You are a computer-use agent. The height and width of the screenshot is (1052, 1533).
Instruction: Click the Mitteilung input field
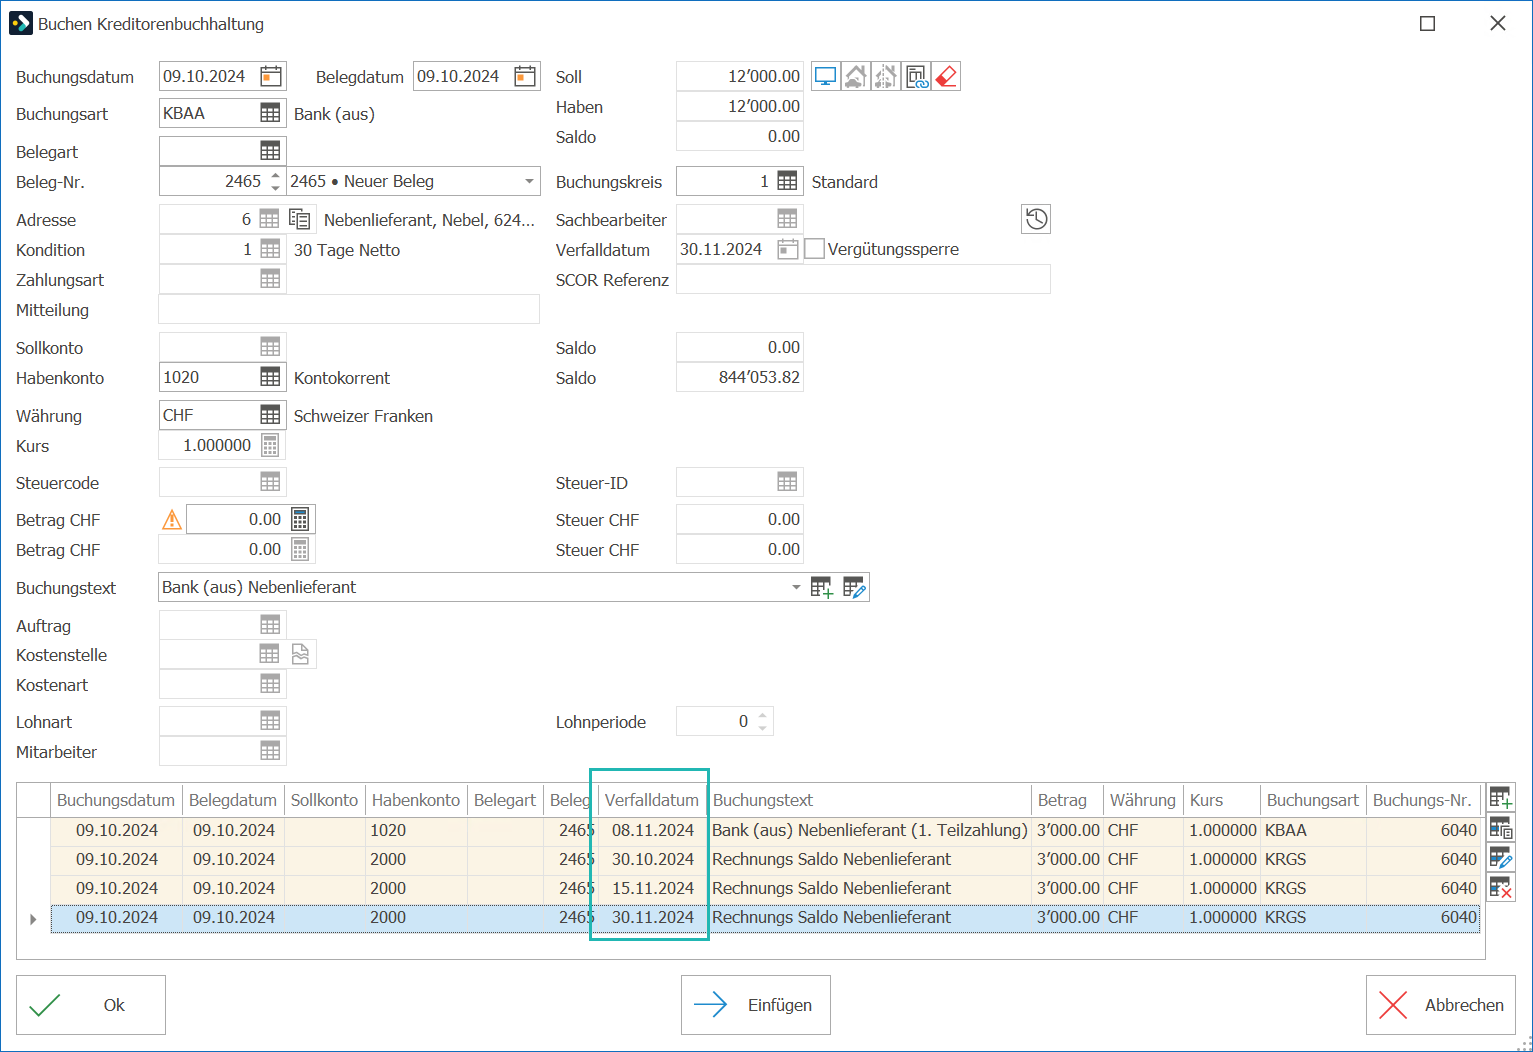pos(349,310)
